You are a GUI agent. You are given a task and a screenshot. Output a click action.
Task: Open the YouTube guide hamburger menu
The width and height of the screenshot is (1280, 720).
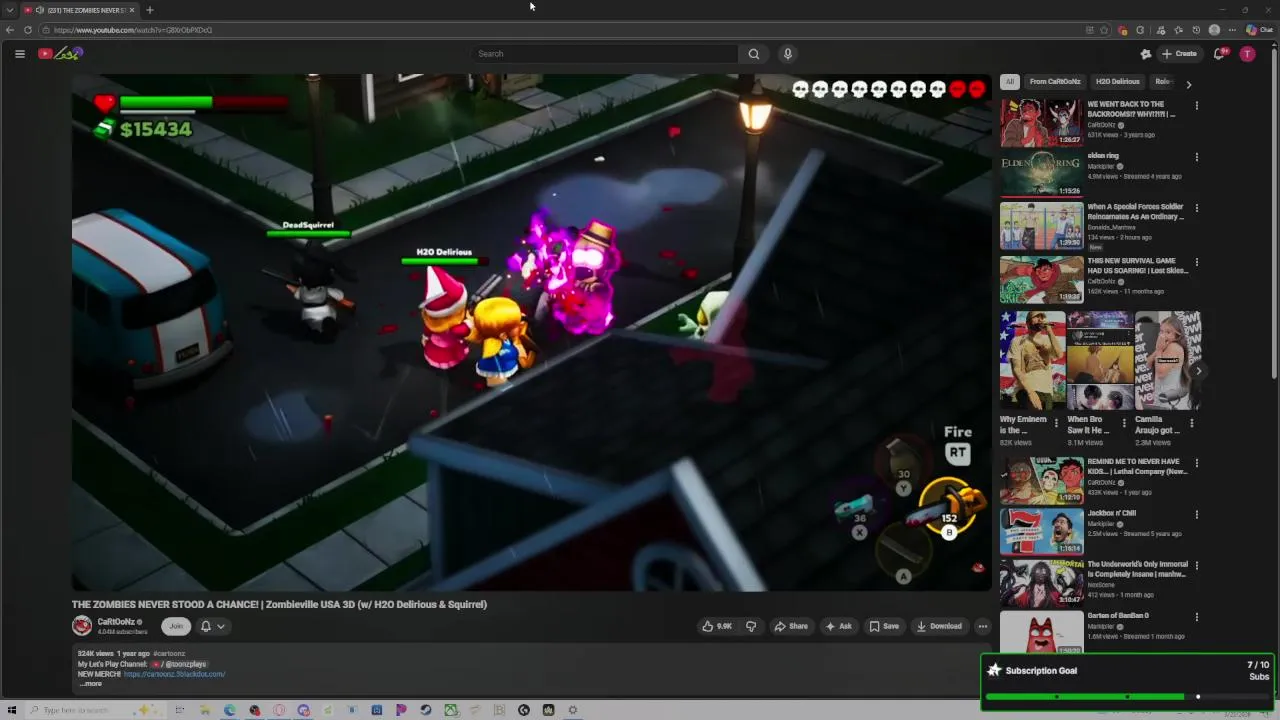[x=19, y=54]
